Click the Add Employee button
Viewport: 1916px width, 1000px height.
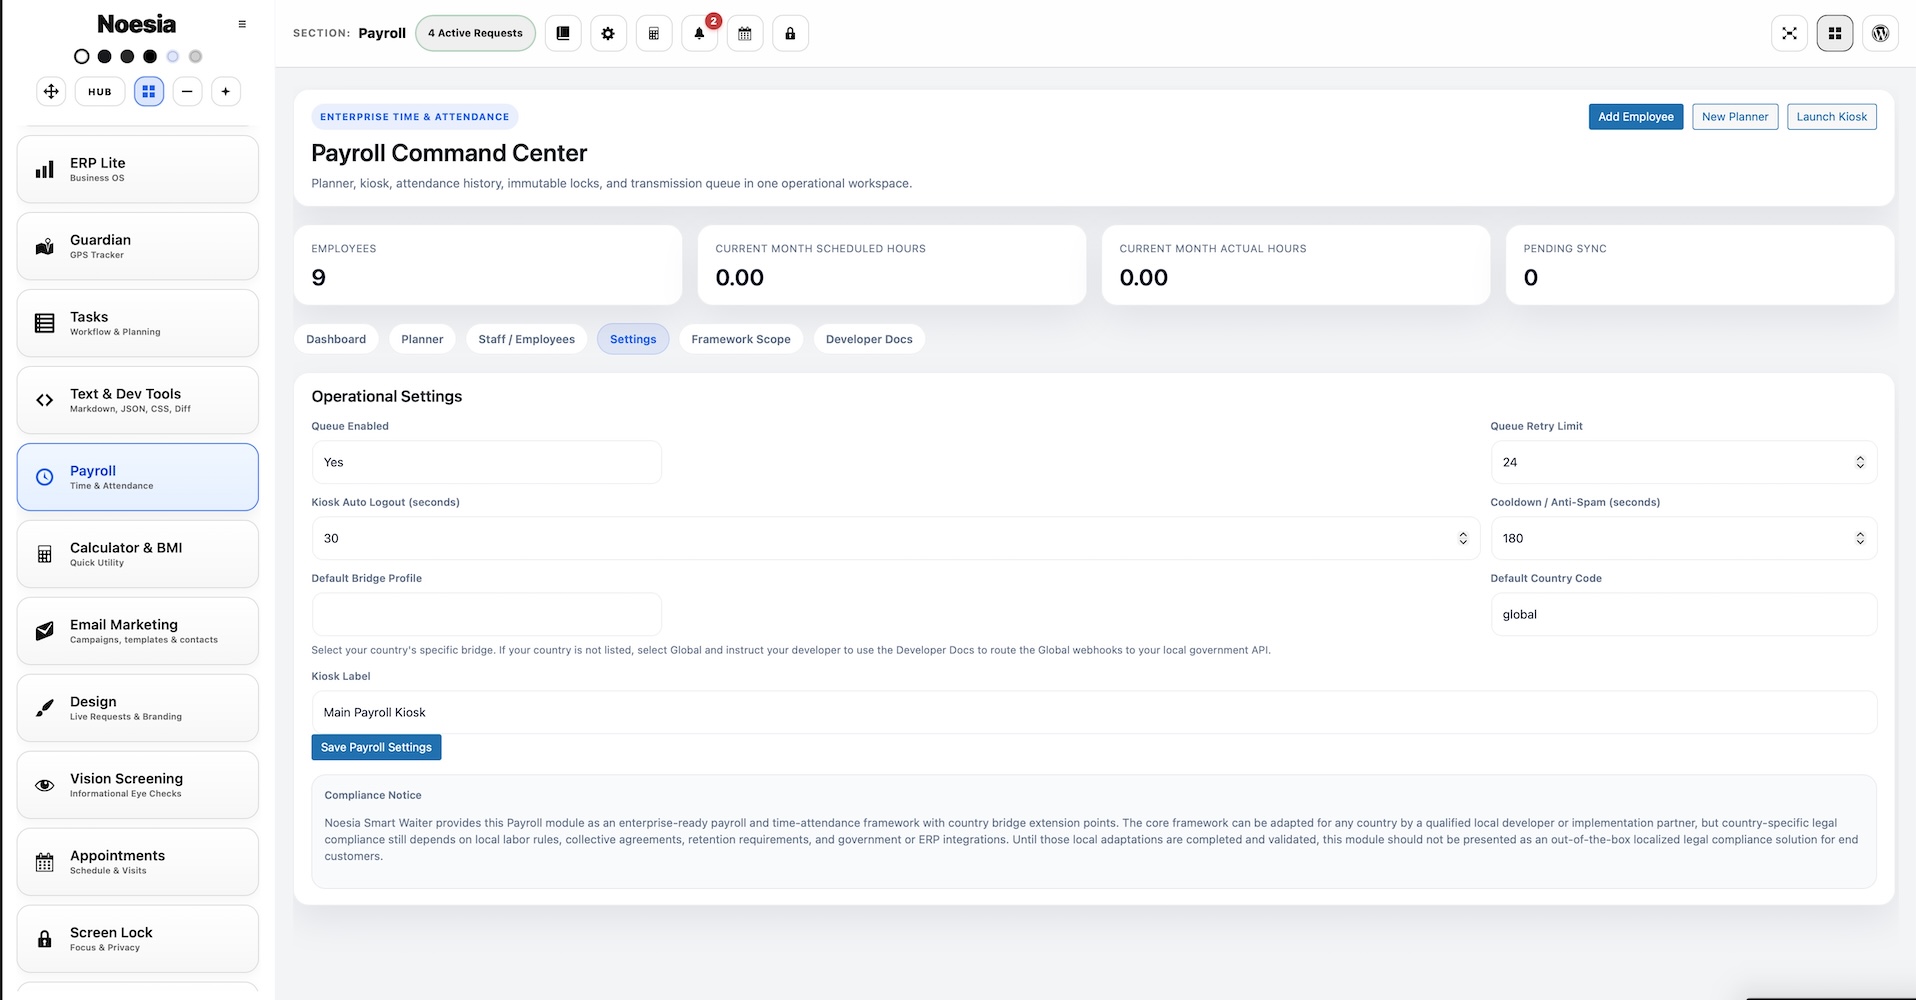coord(1636,117)
